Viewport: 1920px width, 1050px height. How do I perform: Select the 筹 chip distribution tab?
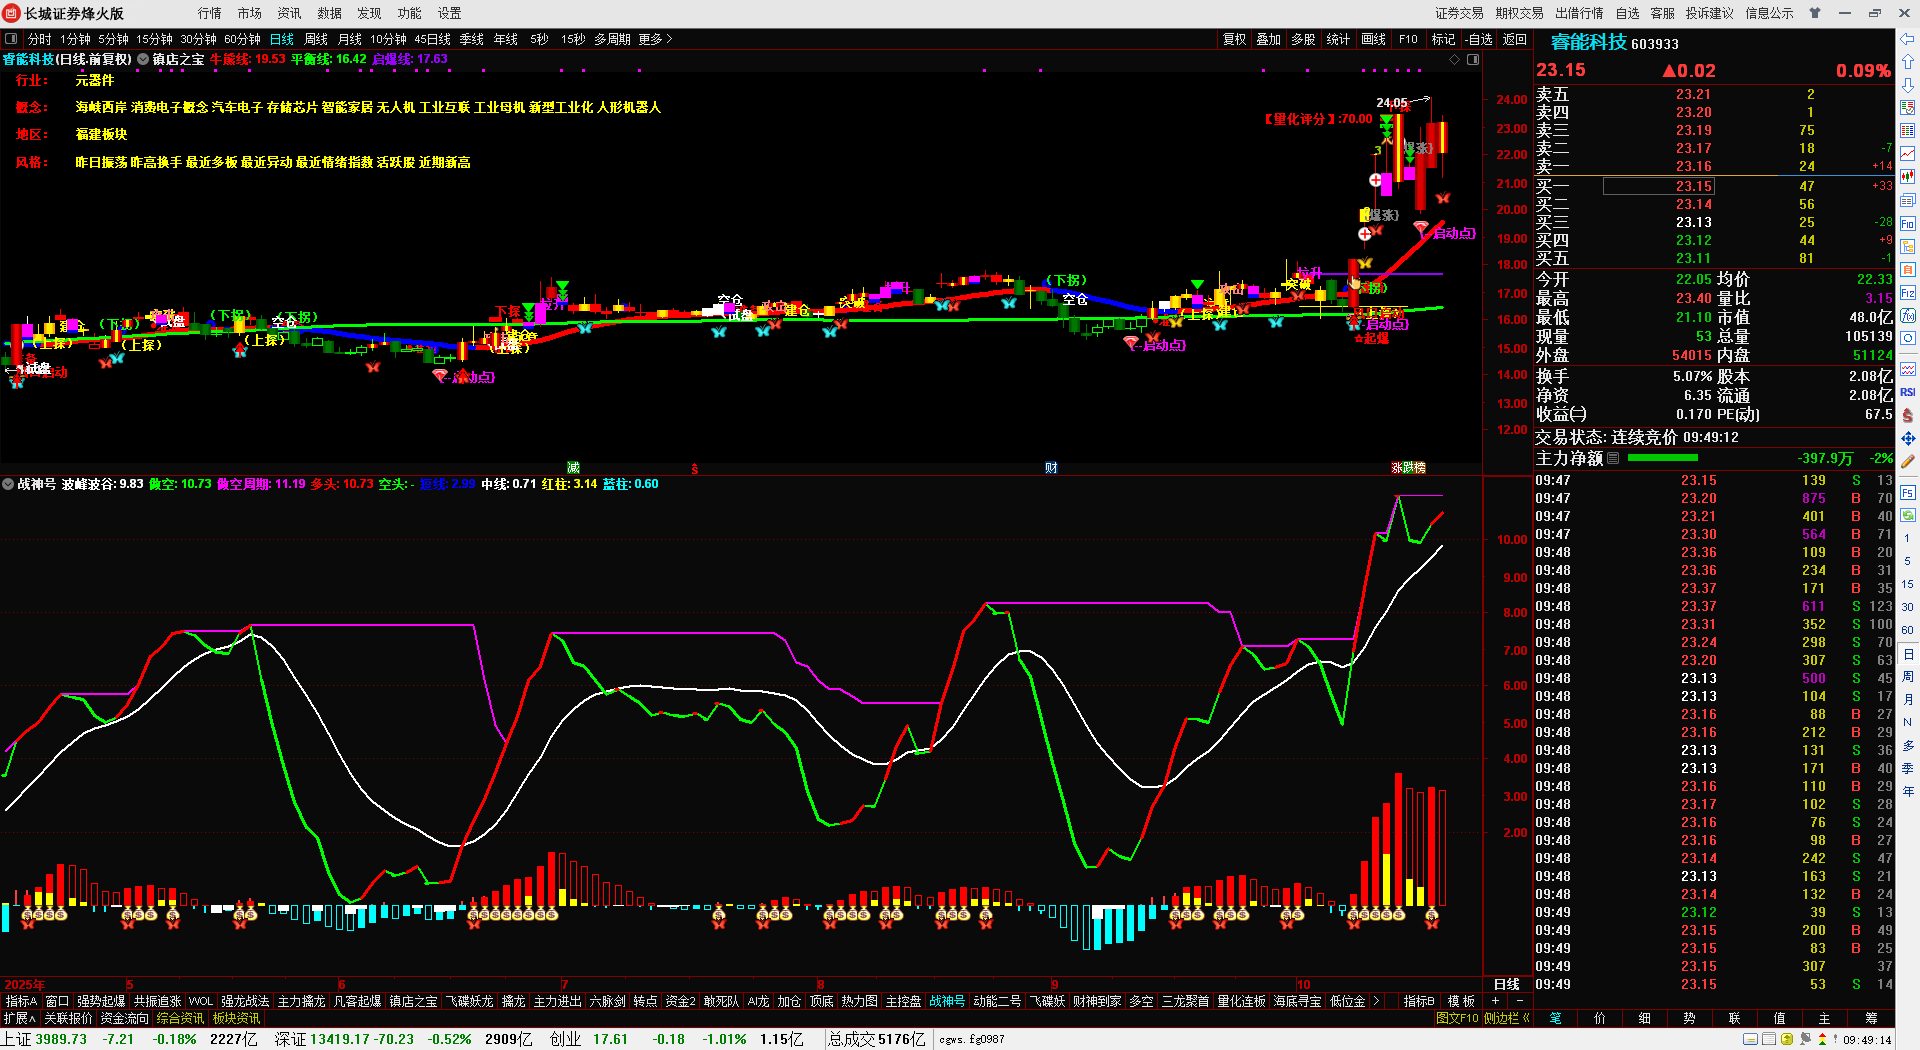(1871, 1018)
